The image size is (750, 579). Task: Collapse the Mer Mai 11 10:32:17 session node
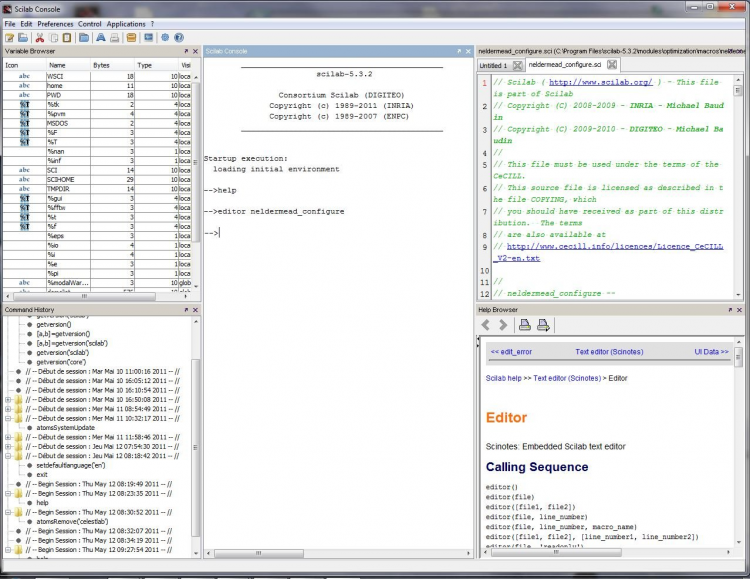tap(8, 418)
